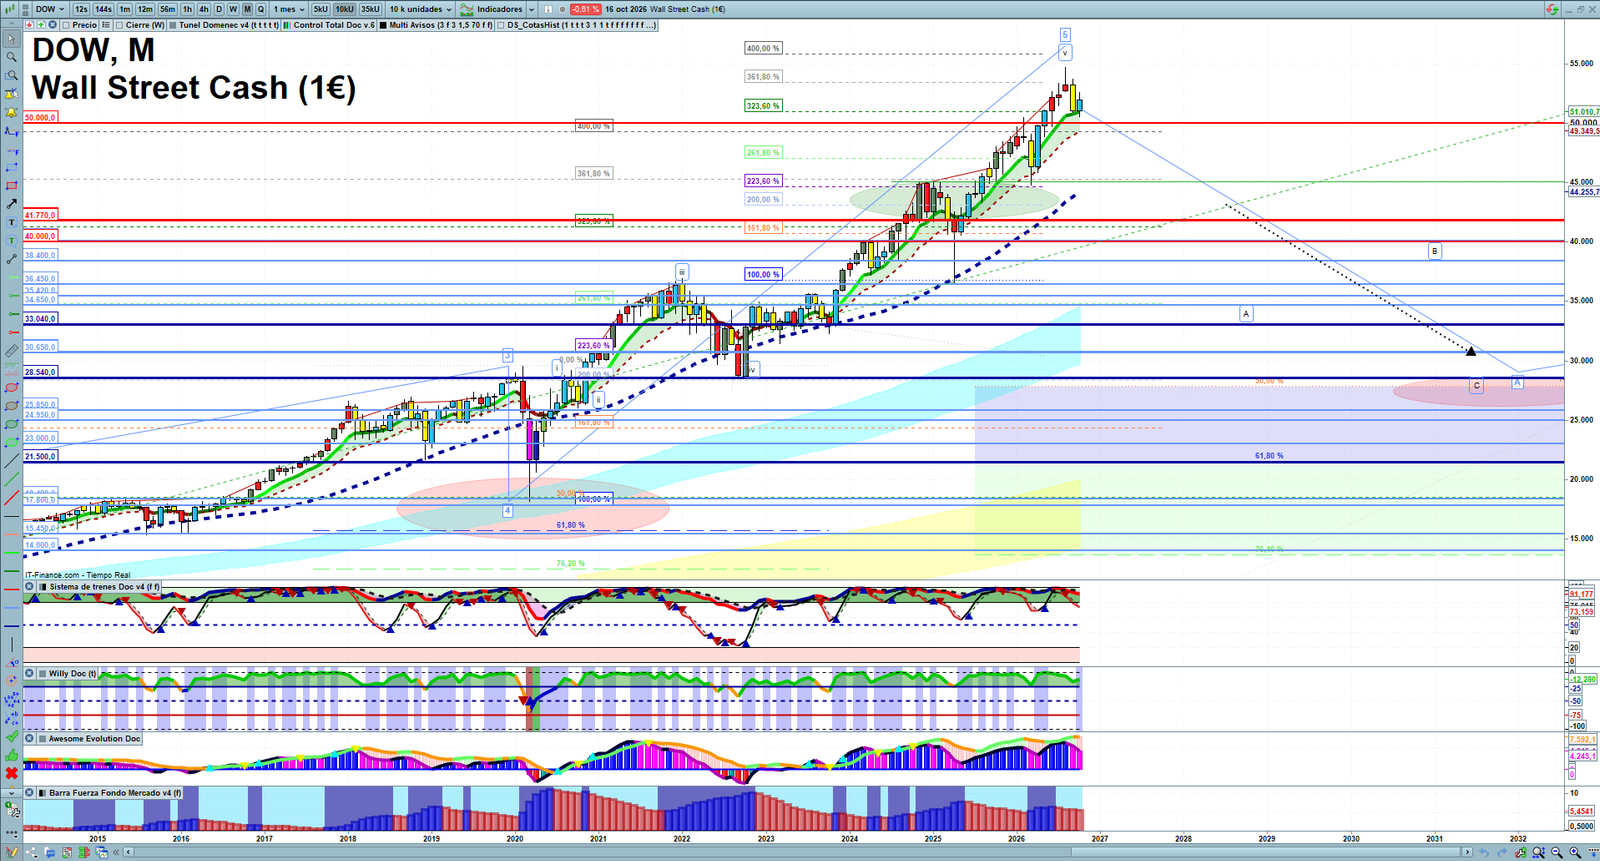
Task: Toggle the Precio checkbox
Action: click(x=65, y=25)
